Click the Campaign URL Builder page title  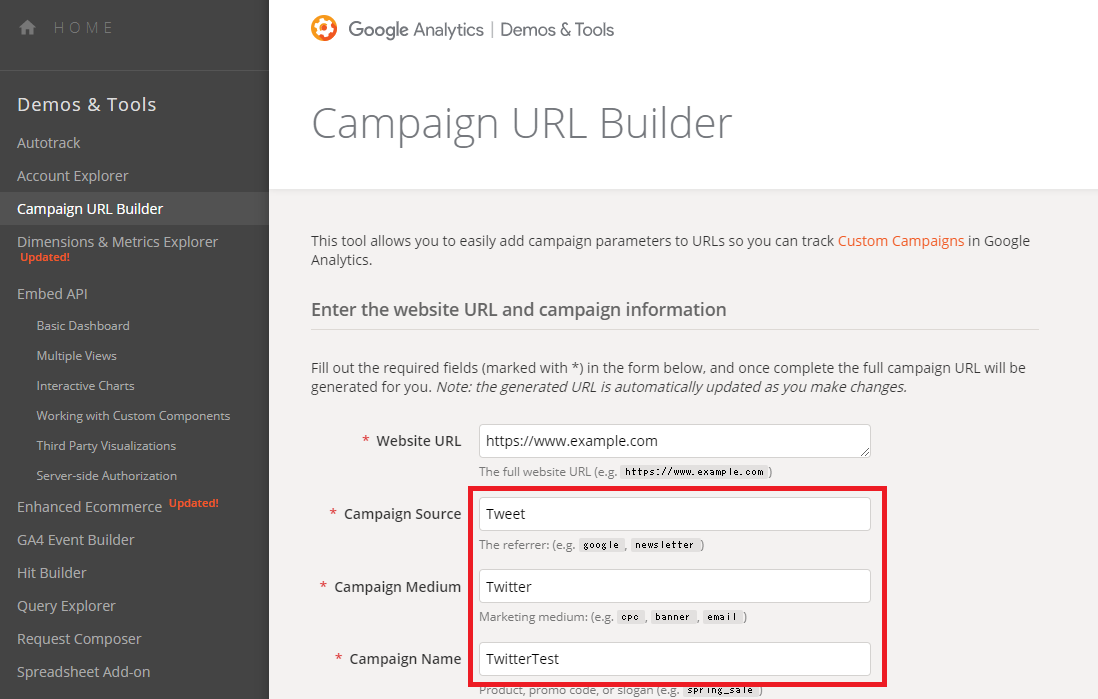click(522, 124)
